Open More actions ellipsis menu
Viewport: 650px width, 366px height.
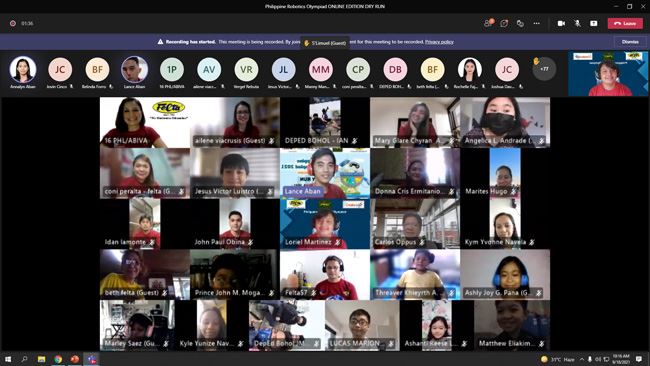(x=536, y=23)
